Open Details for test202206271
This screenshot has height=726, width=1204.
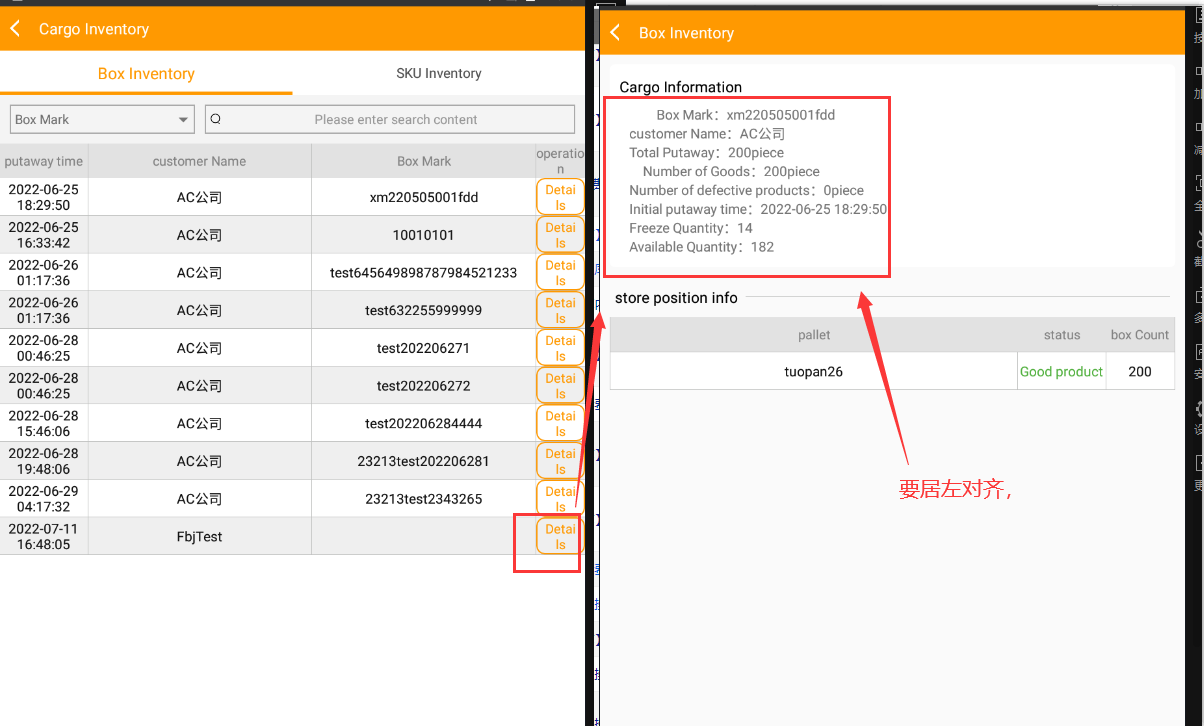[560, 348]
